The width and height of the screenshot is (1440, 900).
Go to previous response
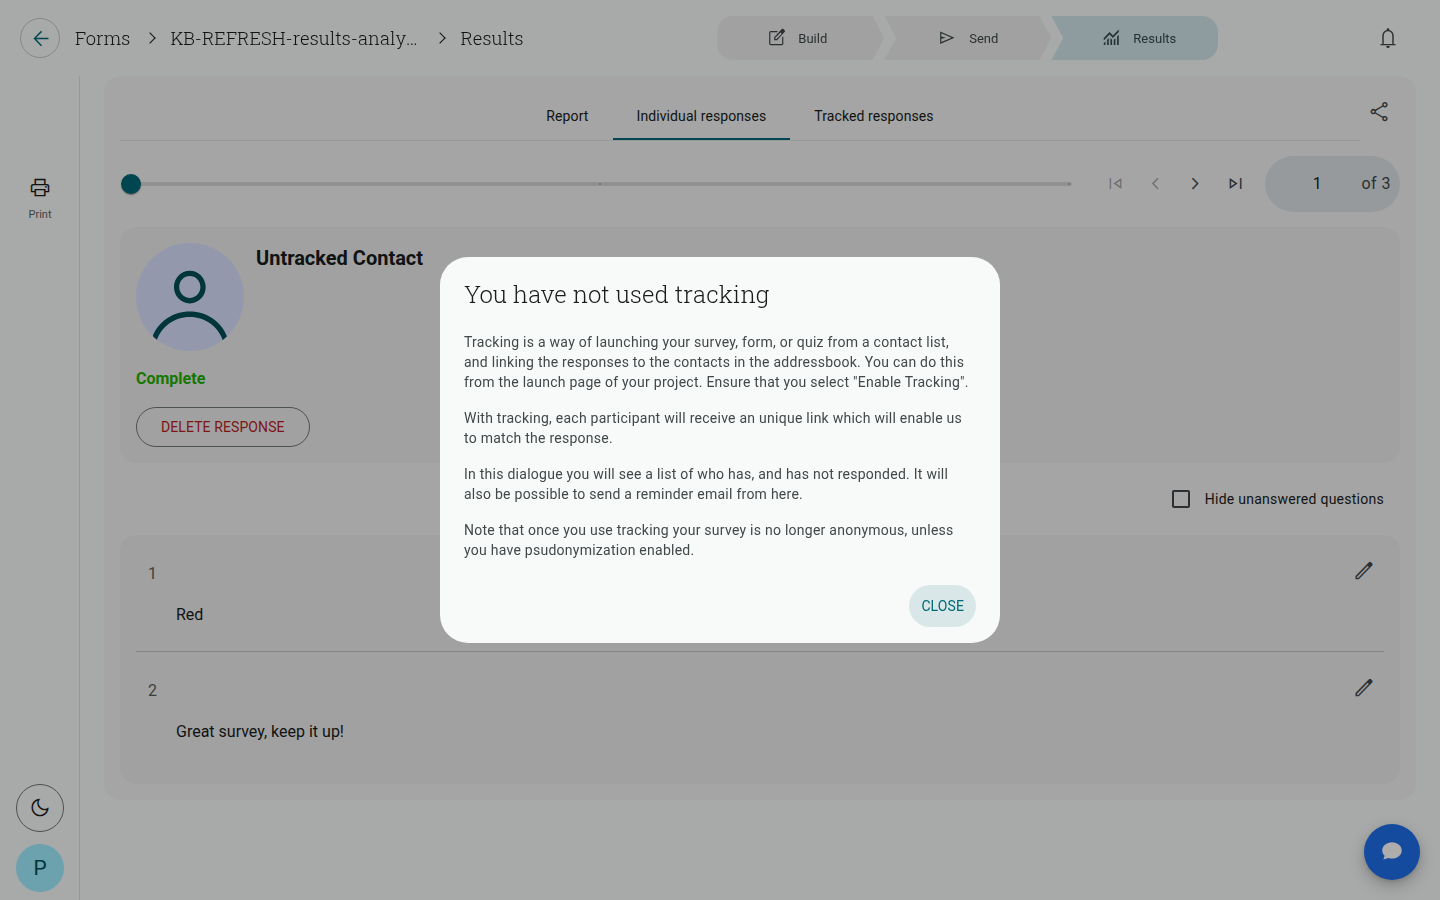[x=1155, y=184]
